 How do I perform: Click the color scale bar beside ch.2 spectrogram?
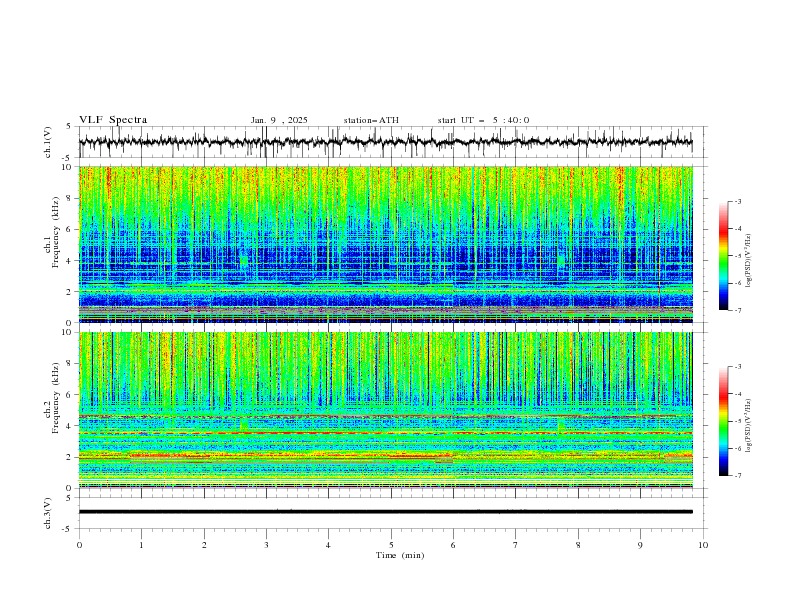point(723,421)
